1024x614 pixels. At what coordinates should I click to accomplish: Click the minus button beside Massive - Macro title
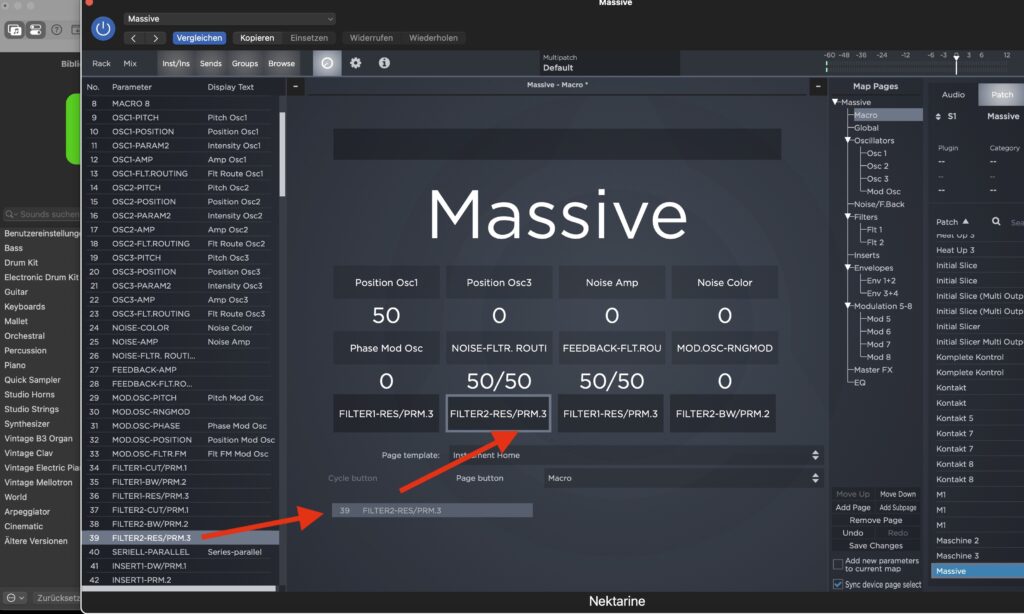point(818,86)
